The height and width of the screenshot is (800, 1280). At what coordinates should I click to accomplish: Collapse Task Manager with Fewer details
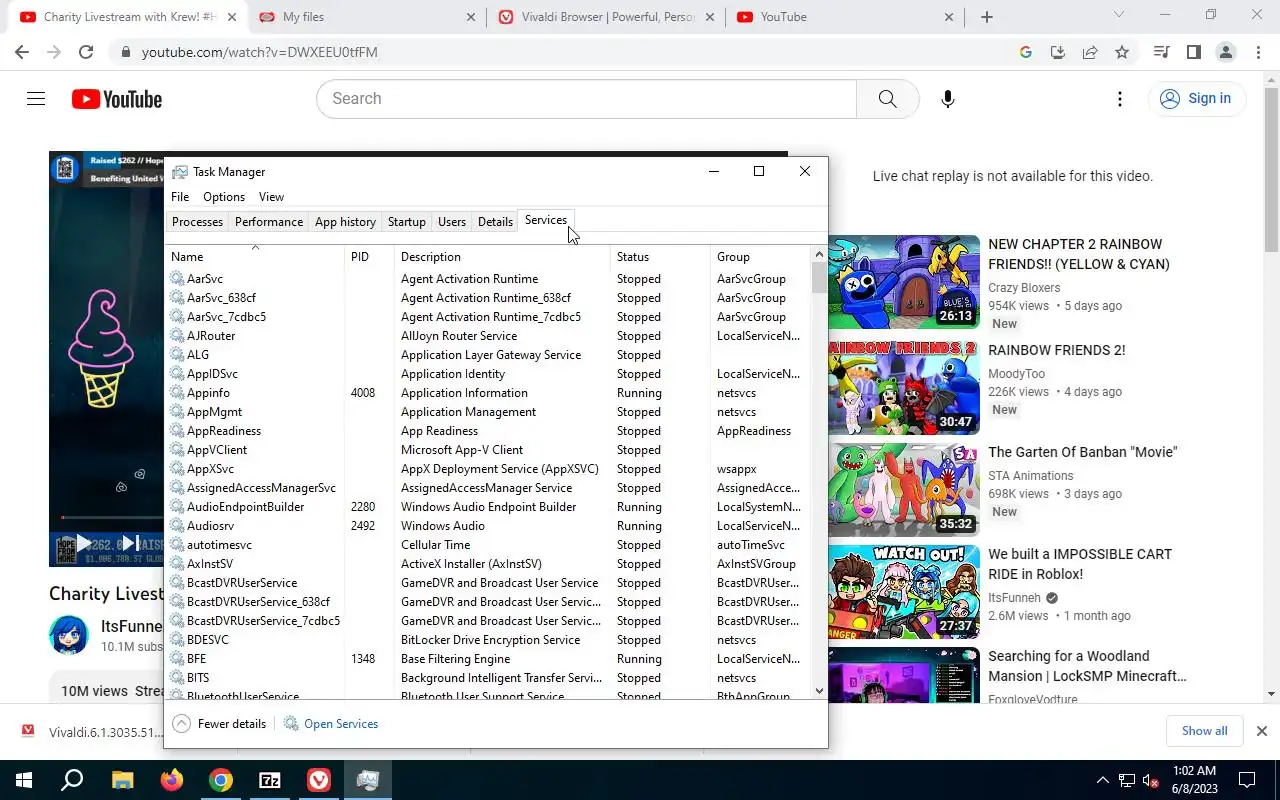click(x=220, y=724)
